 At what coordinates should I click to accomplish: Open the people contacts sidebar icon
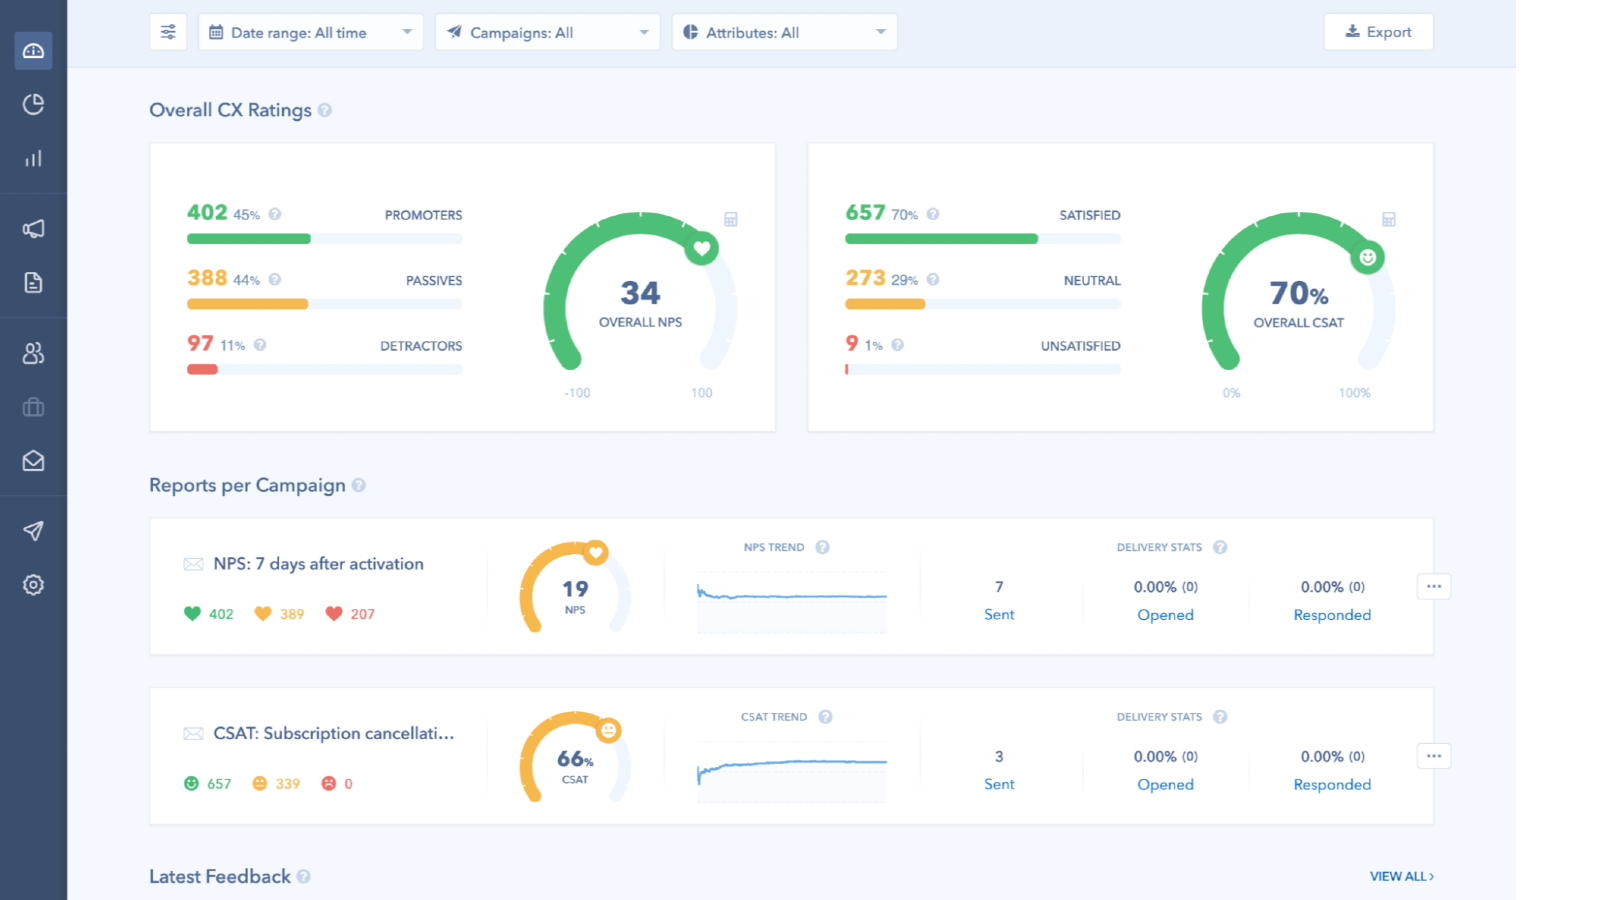[33, 353]
